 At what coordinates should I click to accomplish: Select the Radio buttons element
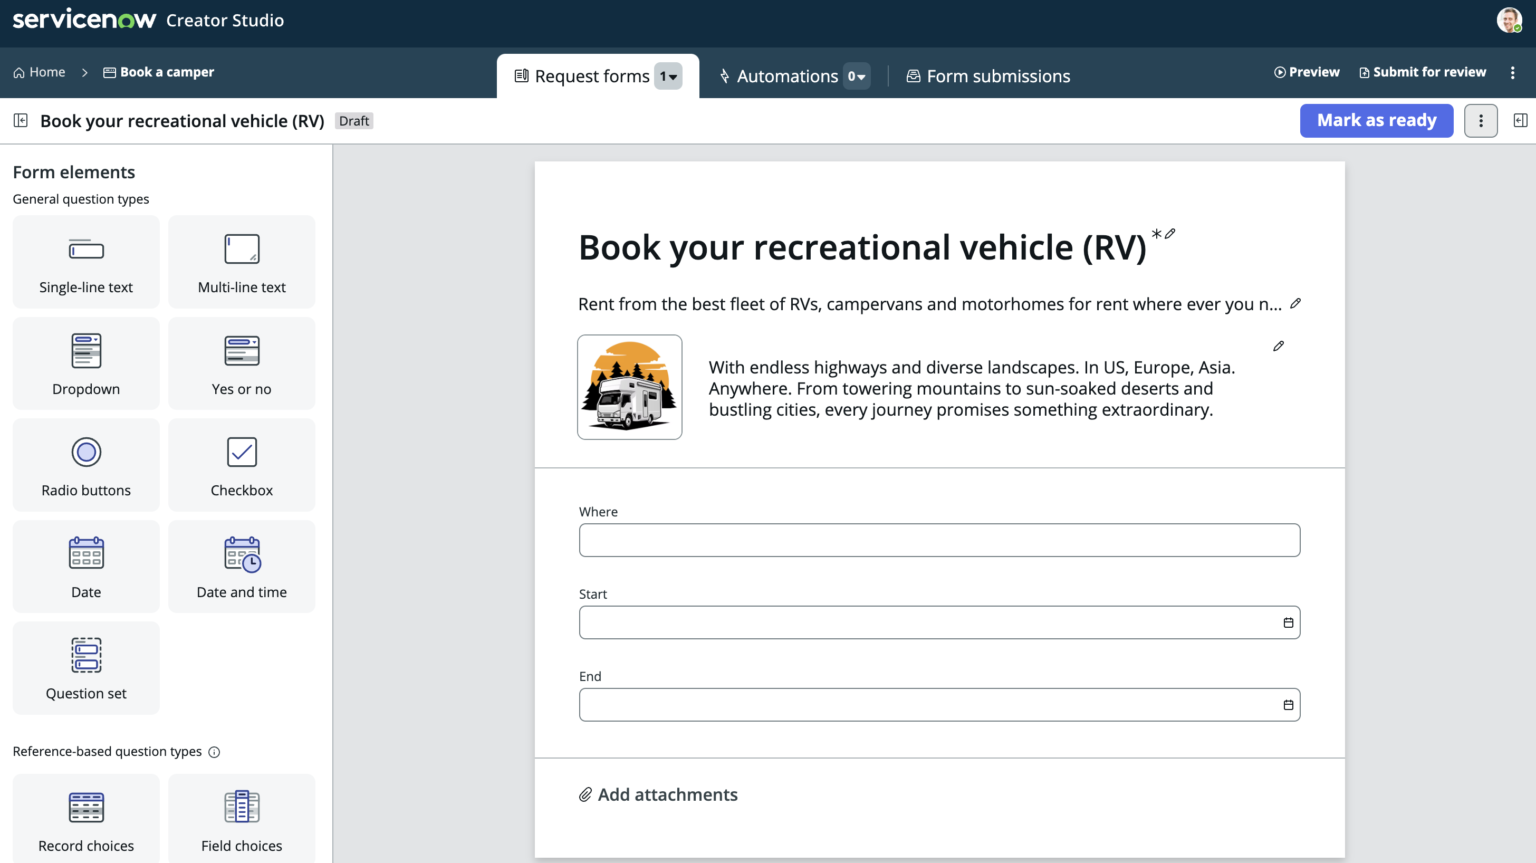[x=85, y=464]
